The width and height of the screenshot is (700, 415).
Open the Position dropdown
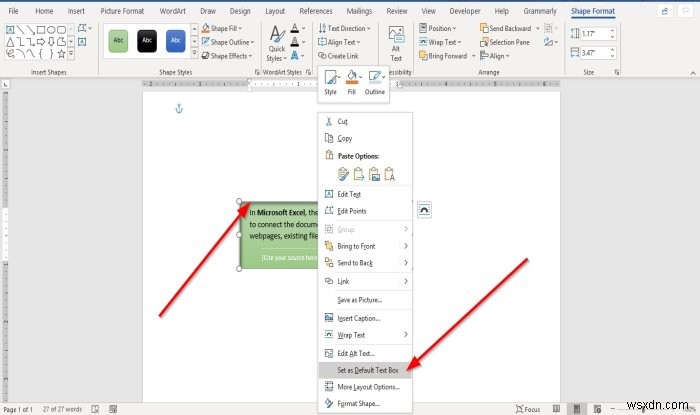438,28
